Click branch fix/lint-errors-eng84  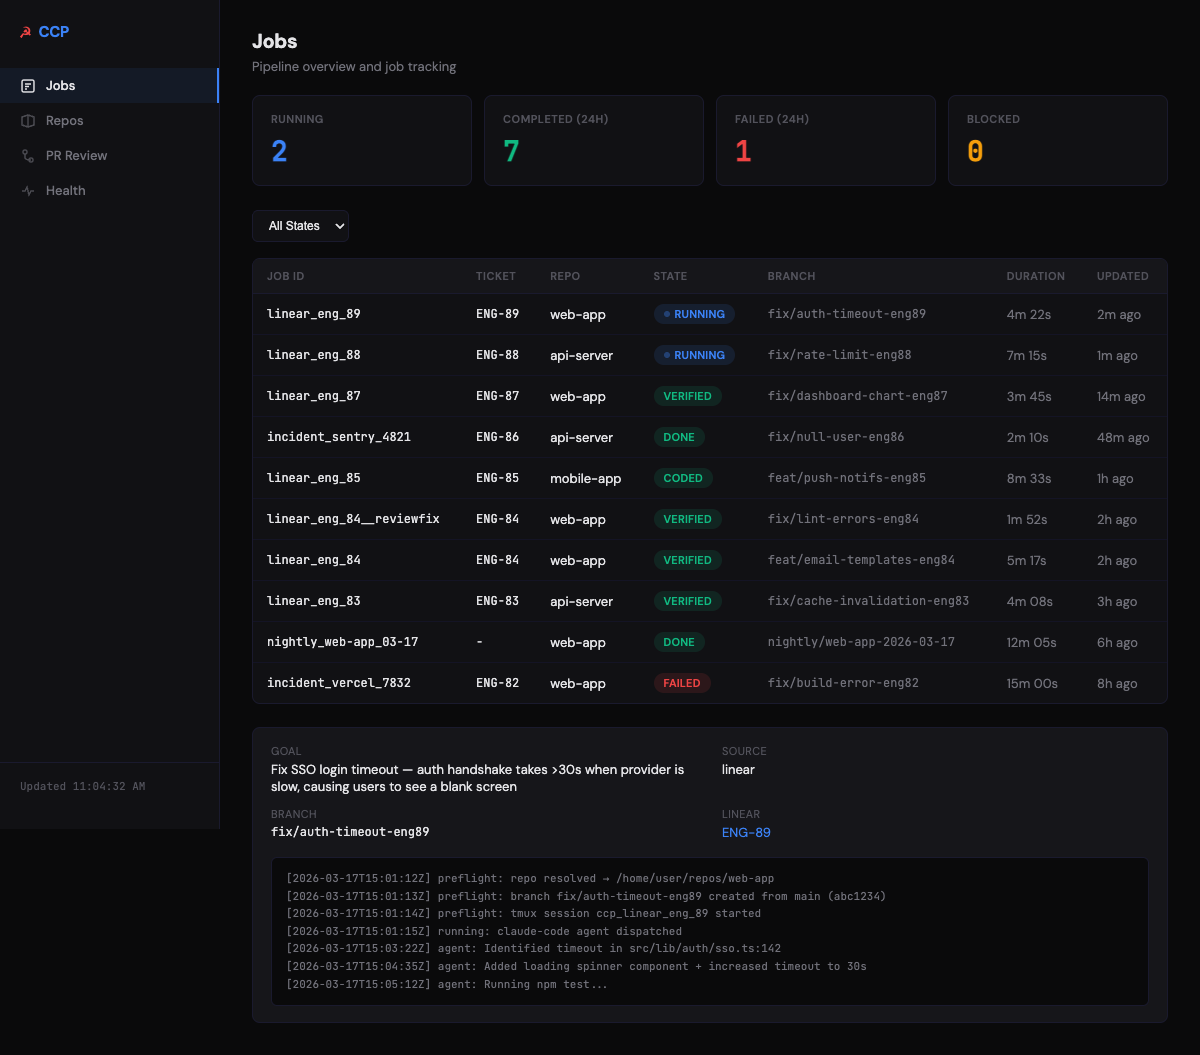tap(843, 519)
